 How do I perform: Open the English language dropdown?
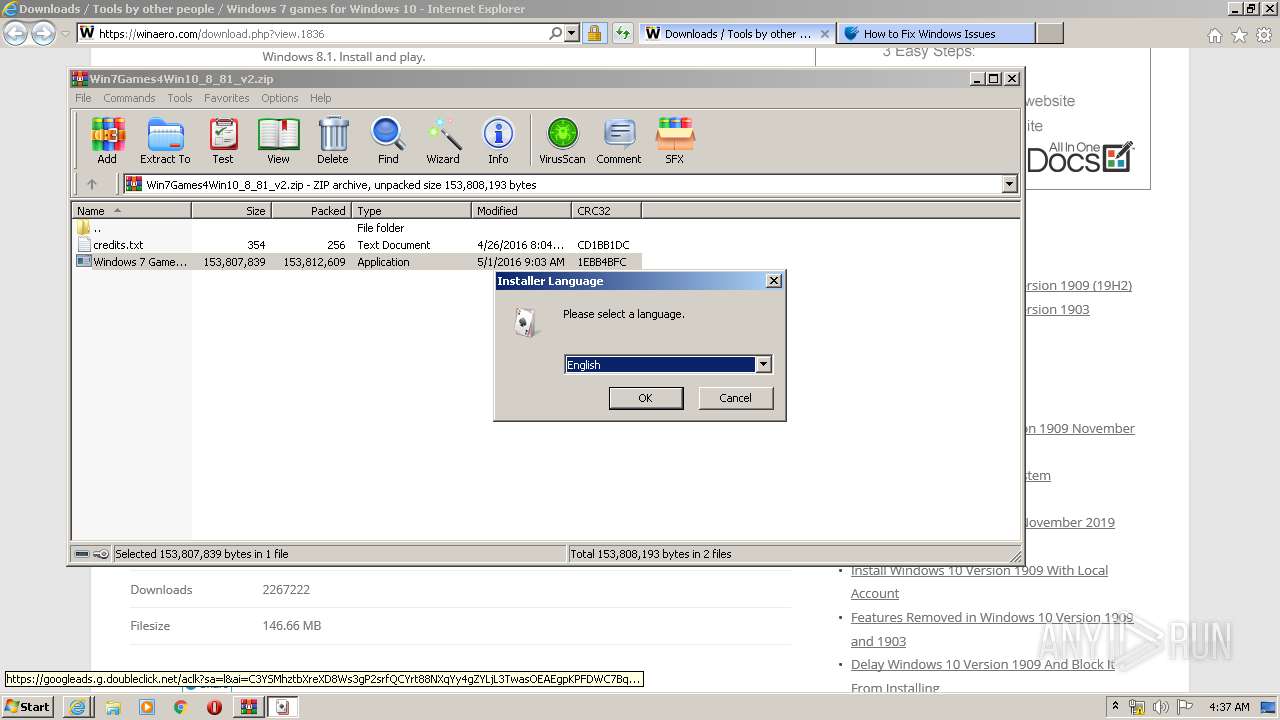point(763,365)
